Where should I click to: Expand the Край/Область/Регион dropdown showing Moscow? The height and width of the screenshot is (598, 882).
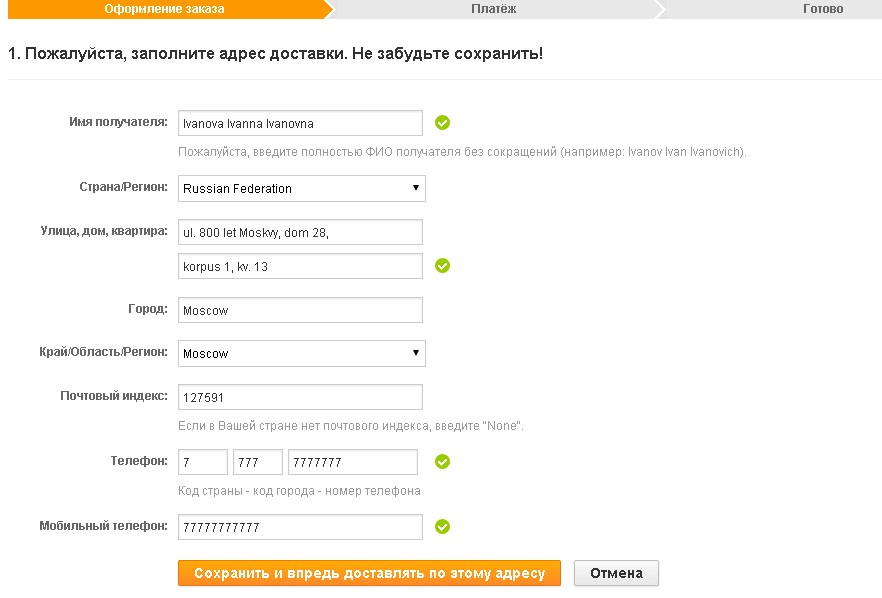(x=302, y=353)
